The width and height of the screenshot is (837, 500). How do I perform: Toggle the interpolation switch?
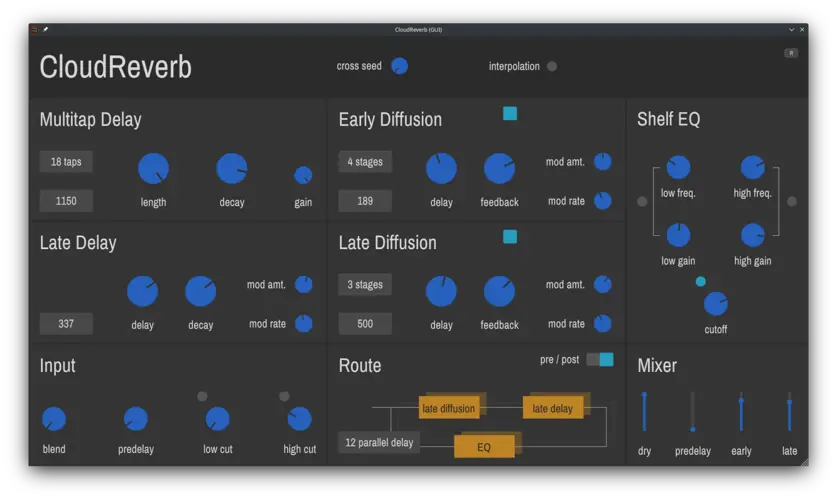552,67
